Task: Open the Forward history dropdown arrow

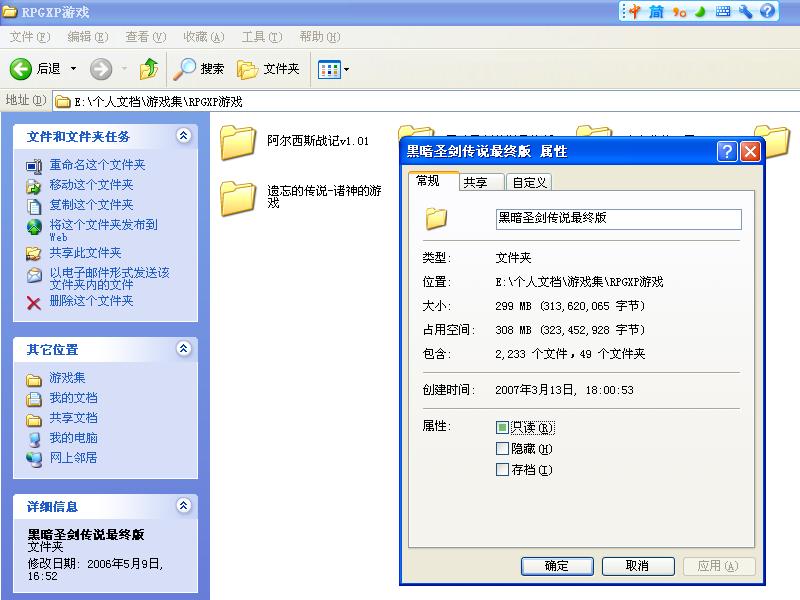Action: tap(124, 68)
